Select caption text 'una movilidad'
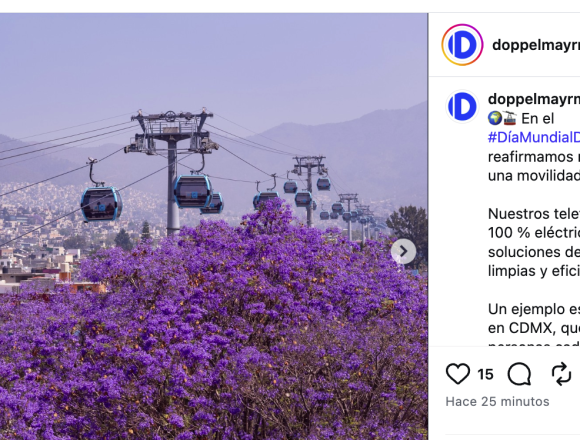This screenshot has width=580, height=440. tap(534, 176)
